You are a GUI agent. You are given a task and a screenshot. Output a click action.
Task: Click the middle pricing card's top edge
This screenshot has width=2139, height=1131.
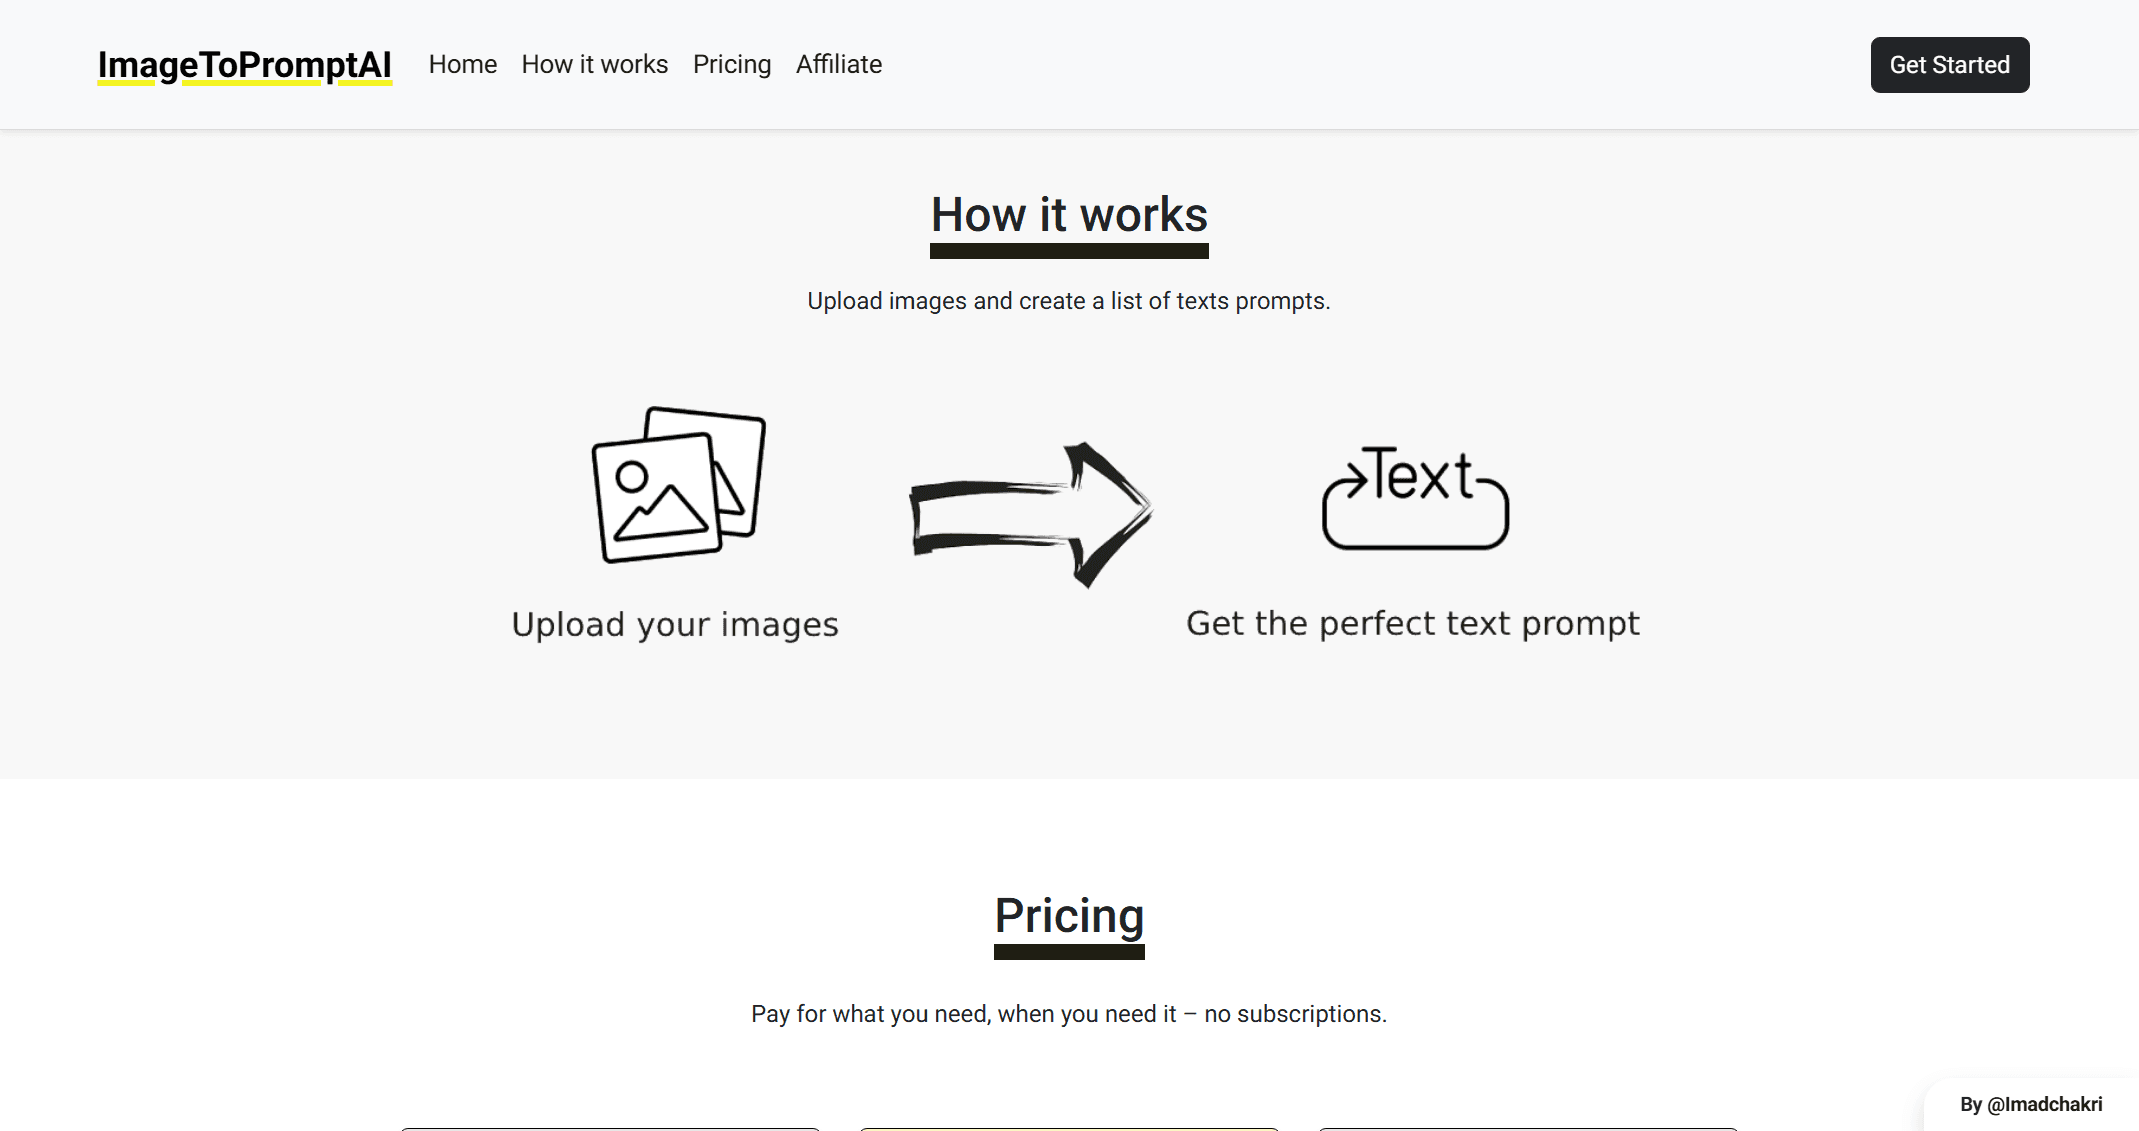point(1069,1129)
